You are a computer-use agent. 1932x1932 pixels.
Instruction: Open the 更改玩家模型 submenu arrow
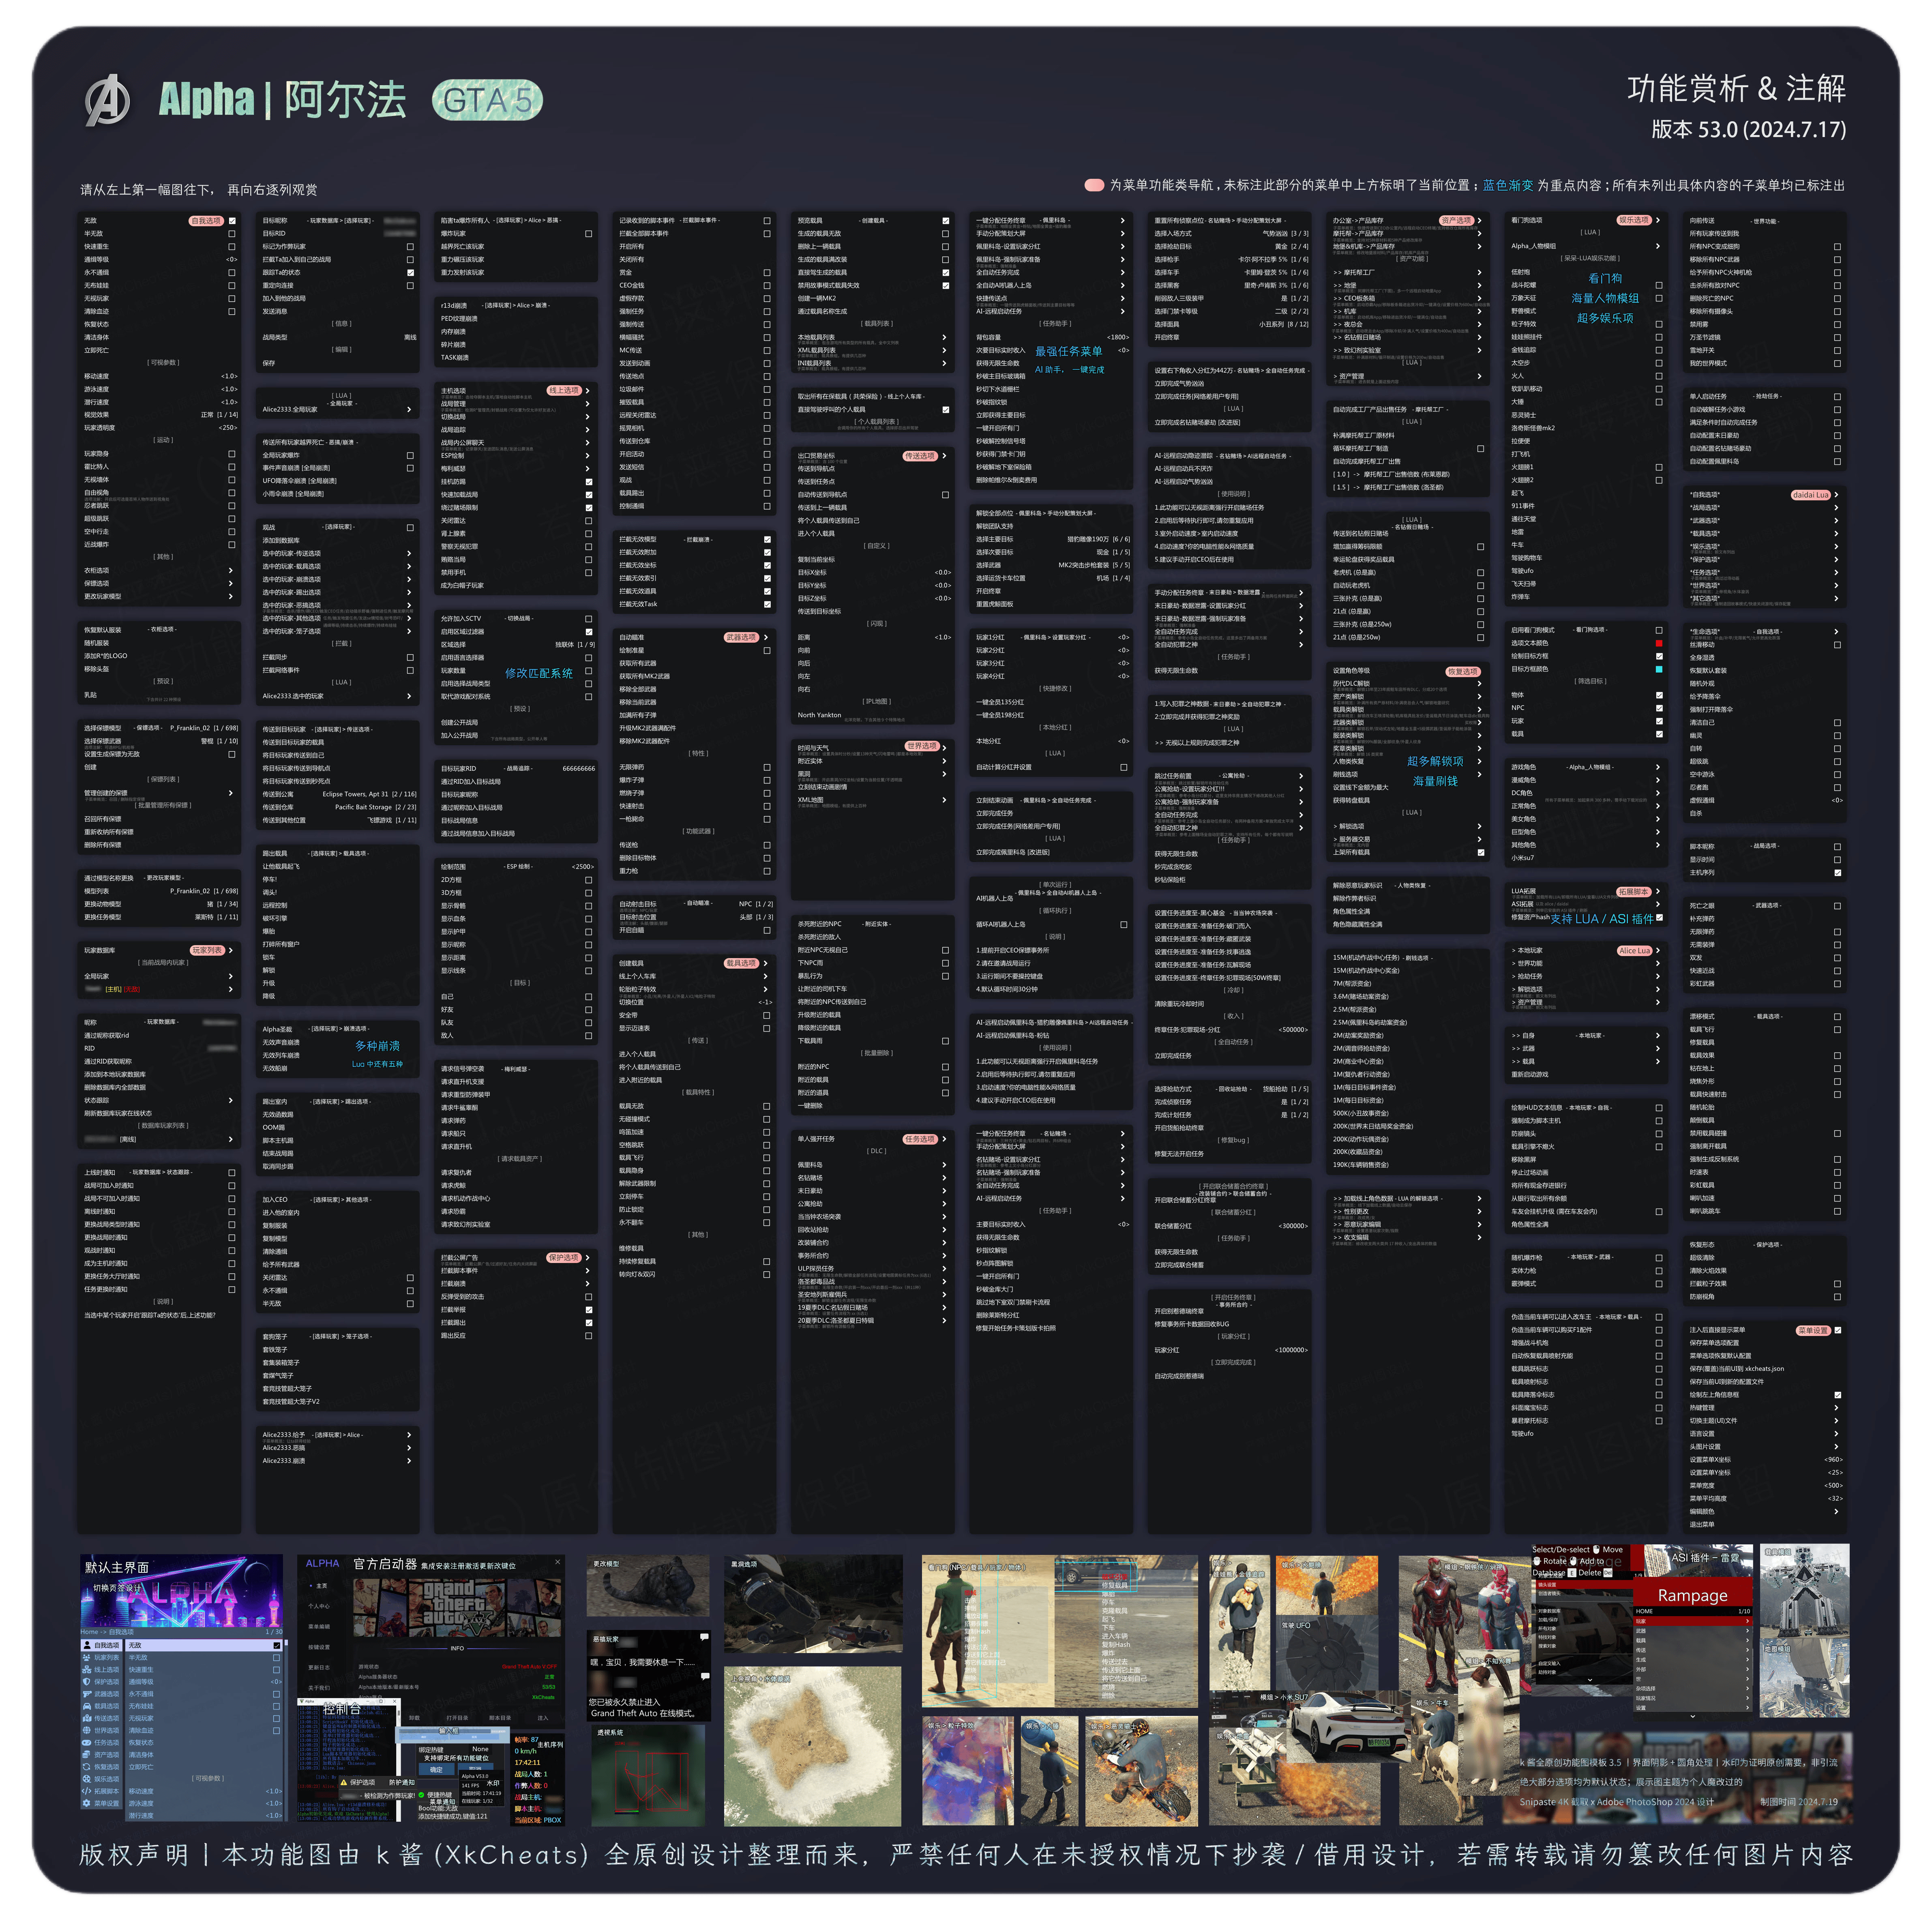pos(231,596)
